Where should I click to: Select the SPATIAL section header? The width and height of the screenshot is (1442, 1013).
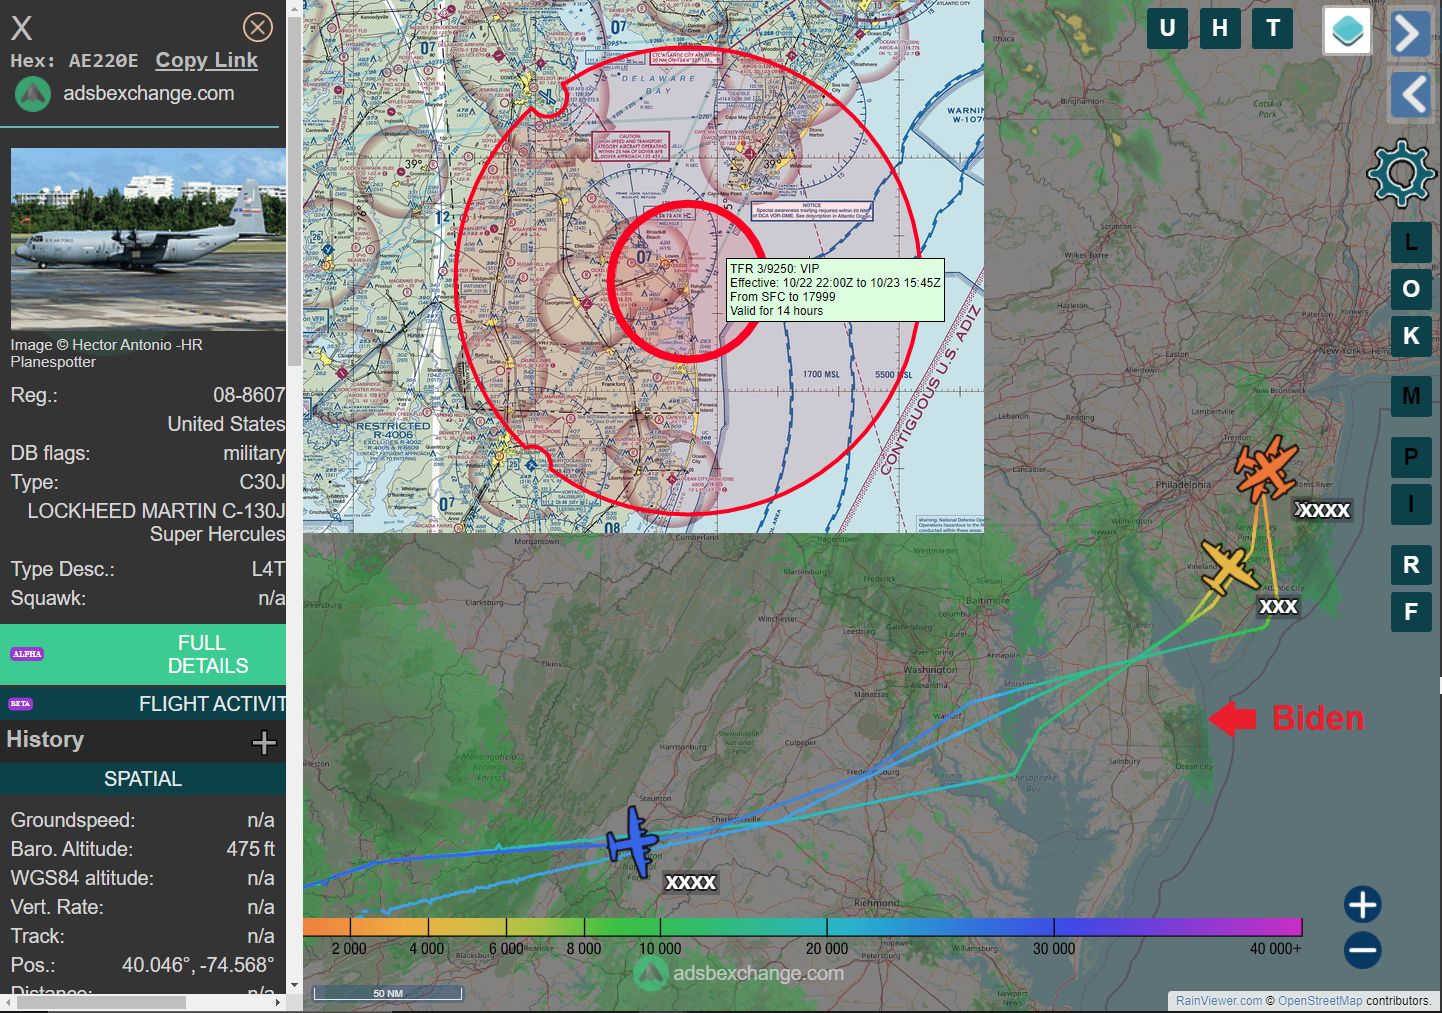coord(143,779)
